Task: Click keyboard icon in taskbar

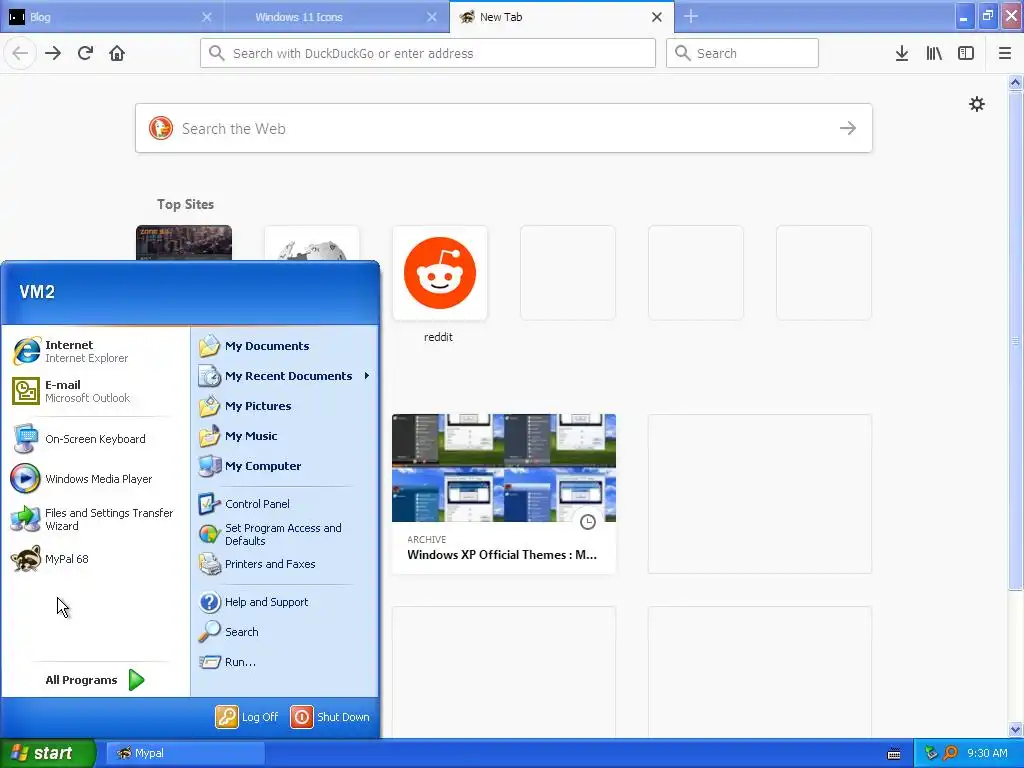Action: [x=894, y=754]
